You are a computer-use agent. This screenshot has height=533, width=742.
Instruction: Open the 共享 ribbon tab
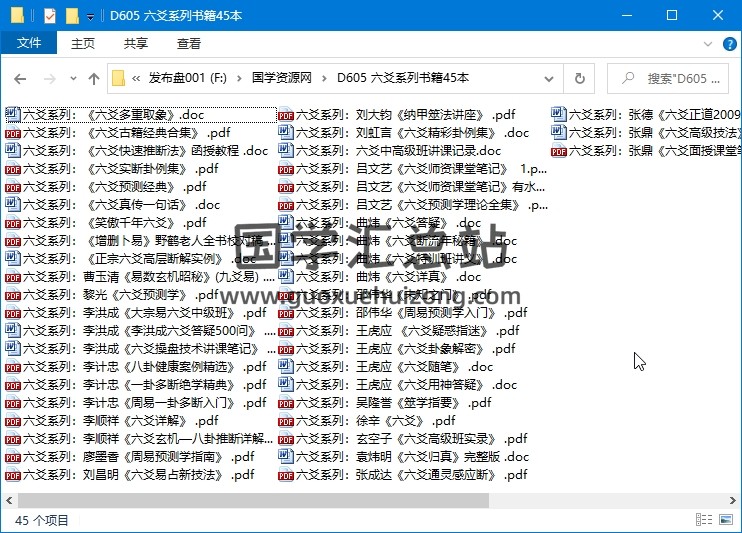coord(136,44)
